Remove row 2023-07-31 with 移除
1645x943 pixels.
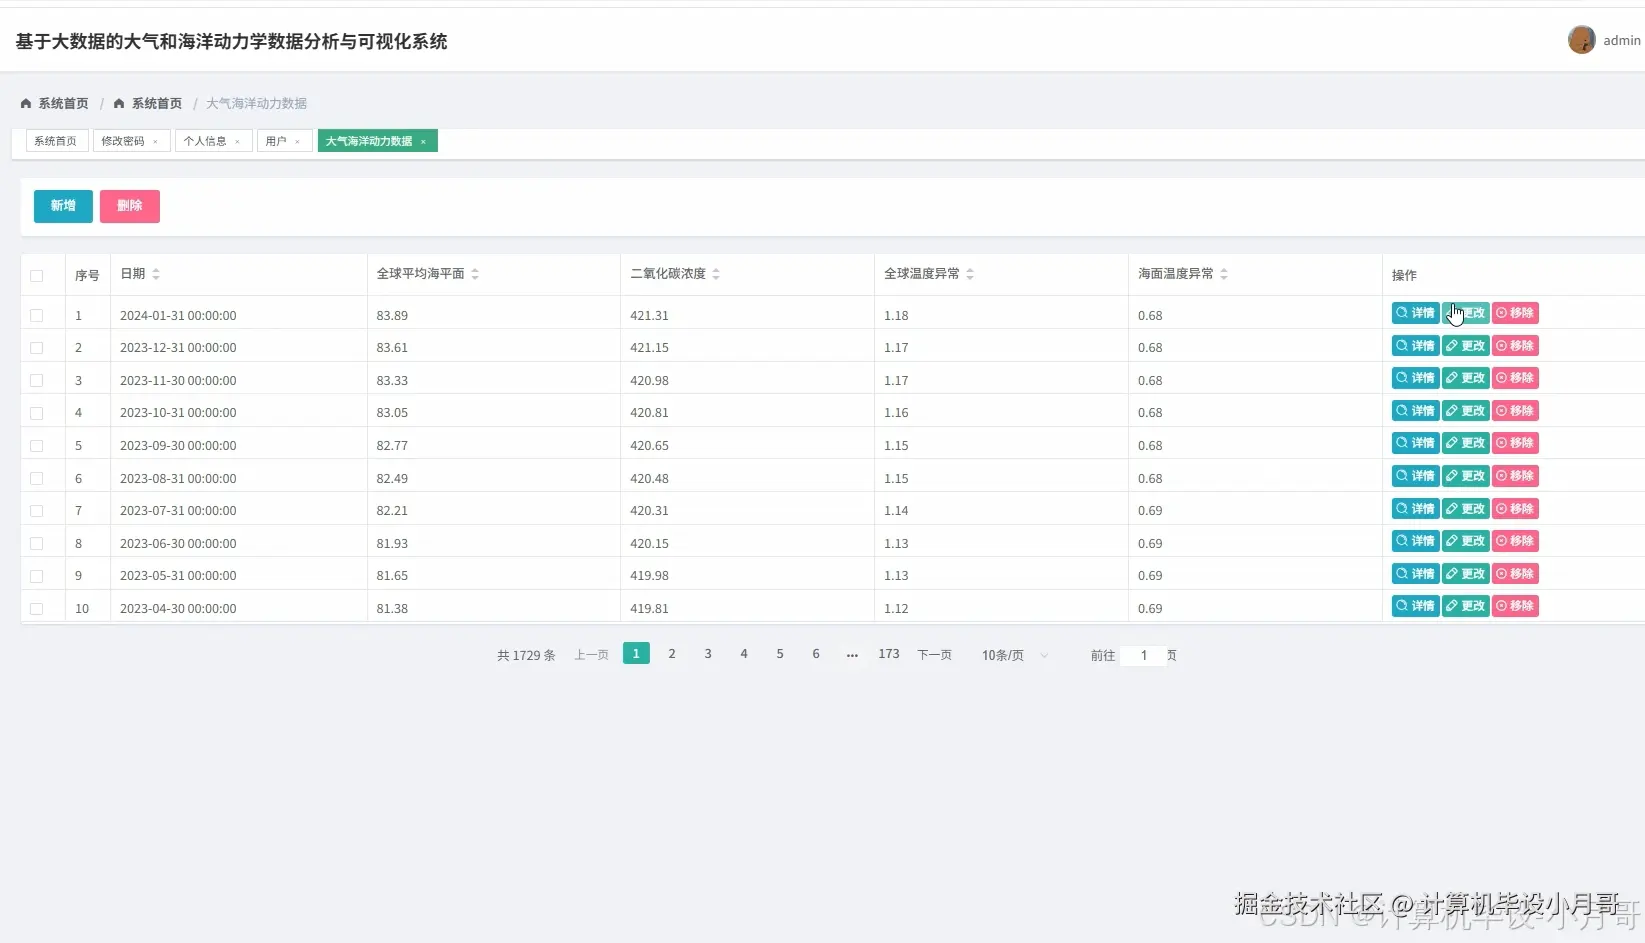(1515, 509)
